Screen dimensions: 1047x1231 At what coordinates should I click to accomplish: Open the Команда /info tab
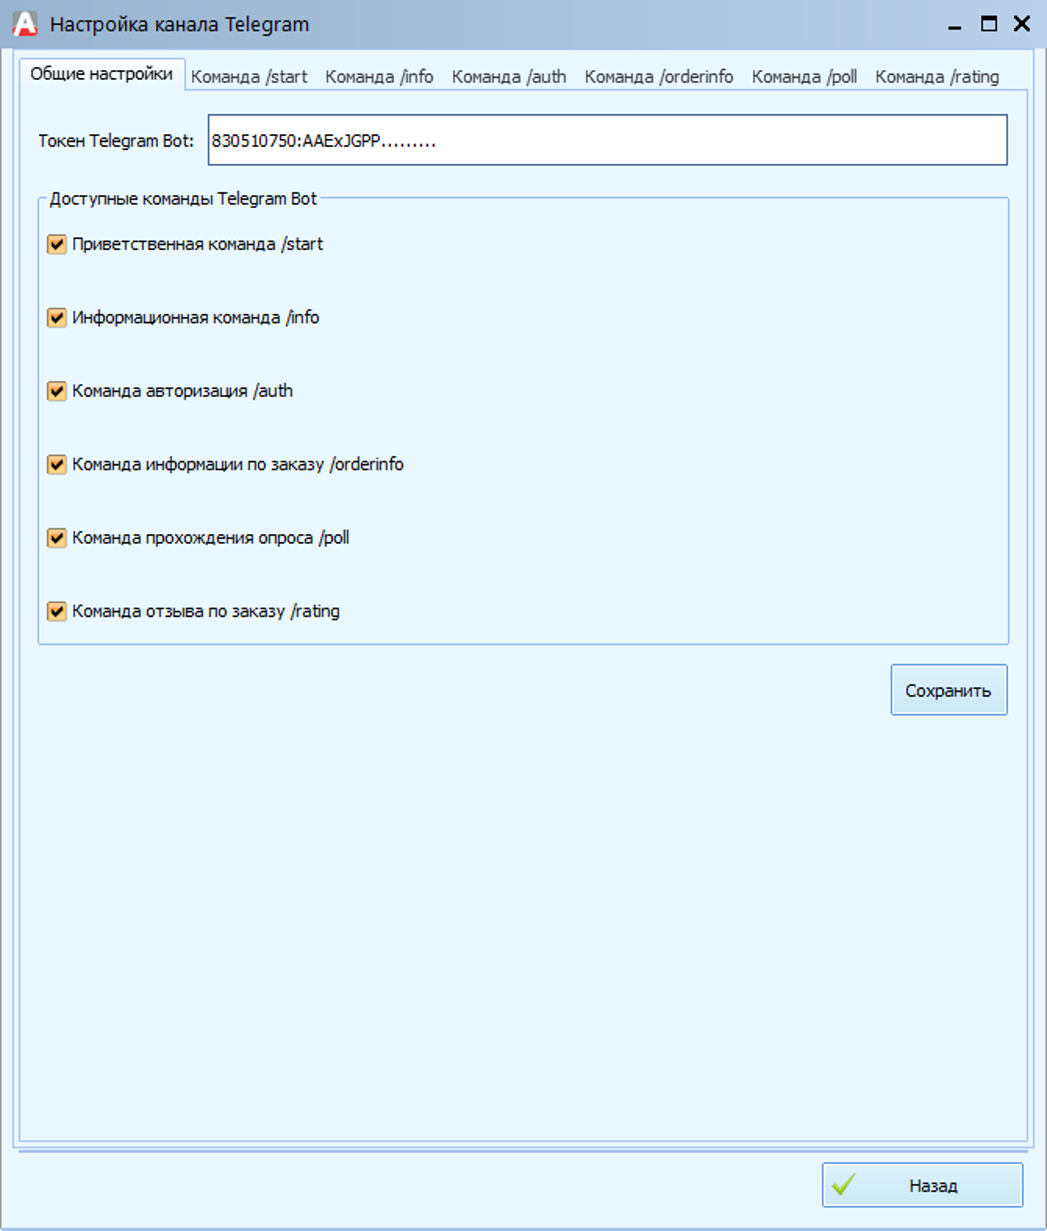[x=379, y=77]
